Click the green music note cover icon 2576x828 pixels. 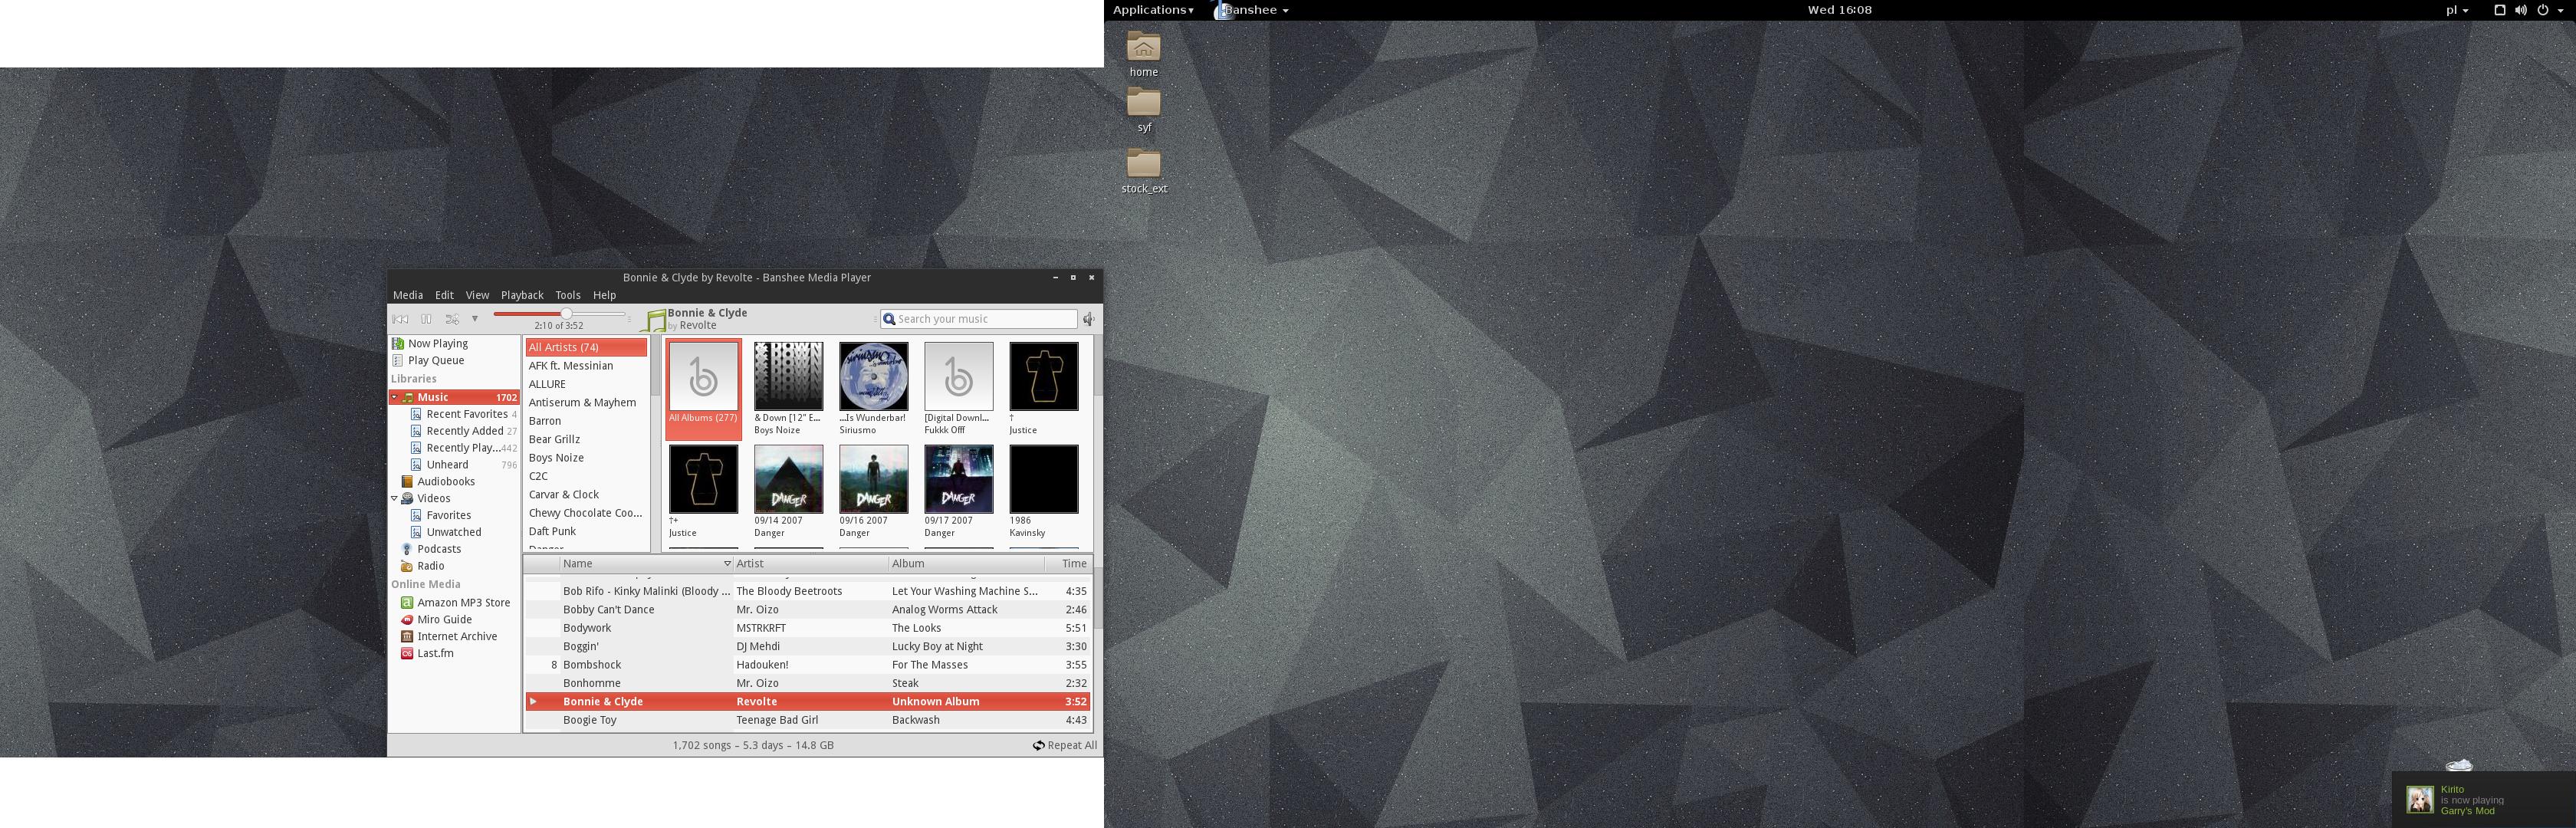(655, 320)
